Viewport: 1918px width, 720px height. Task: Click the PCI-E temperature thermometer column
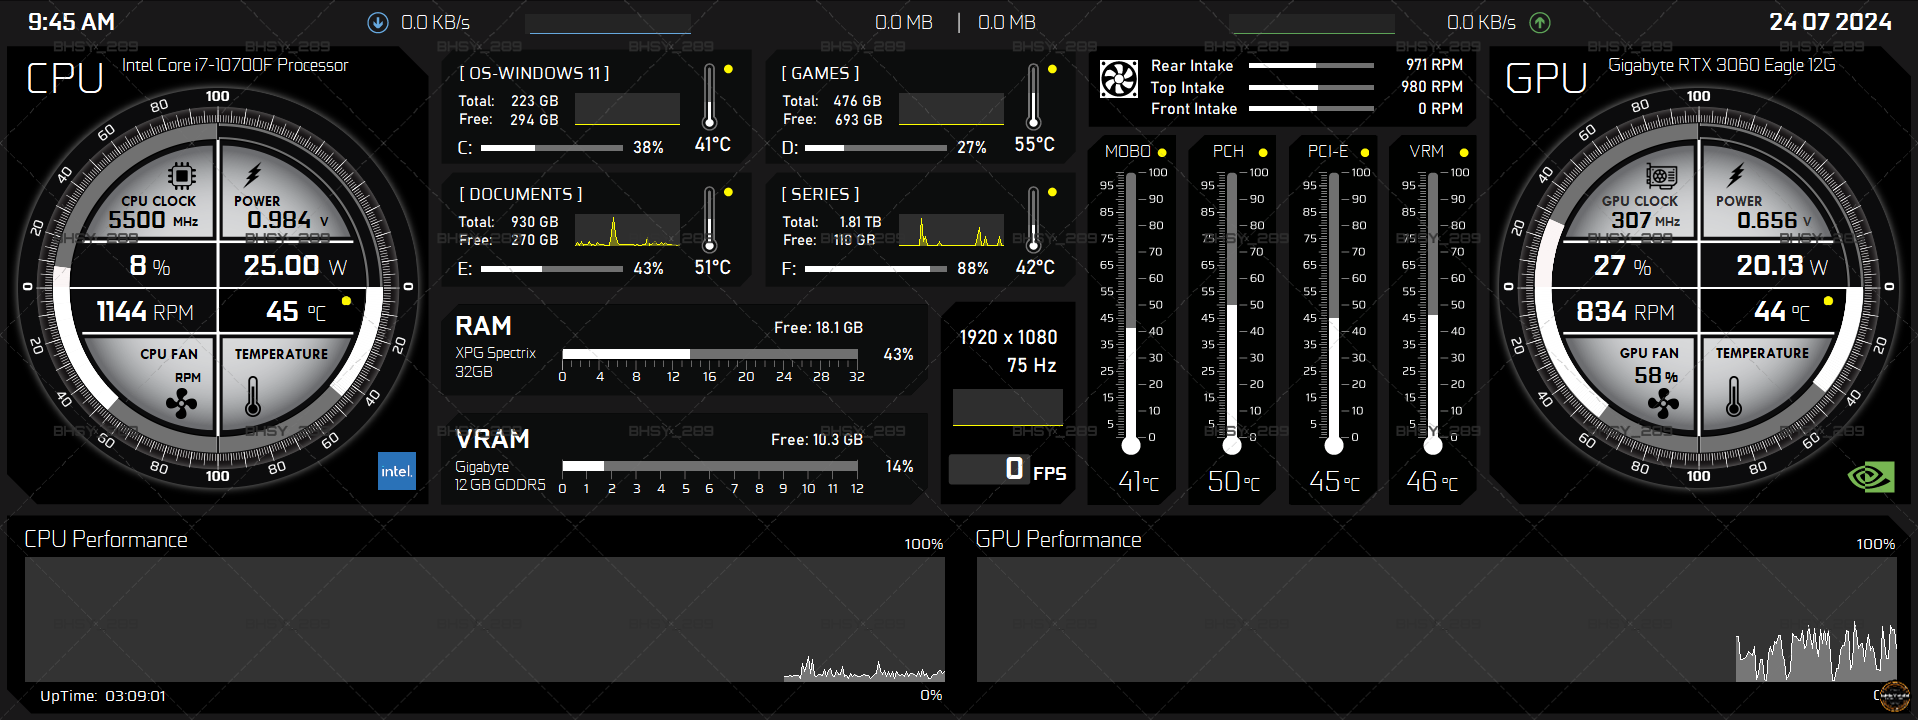(1333, 312)
